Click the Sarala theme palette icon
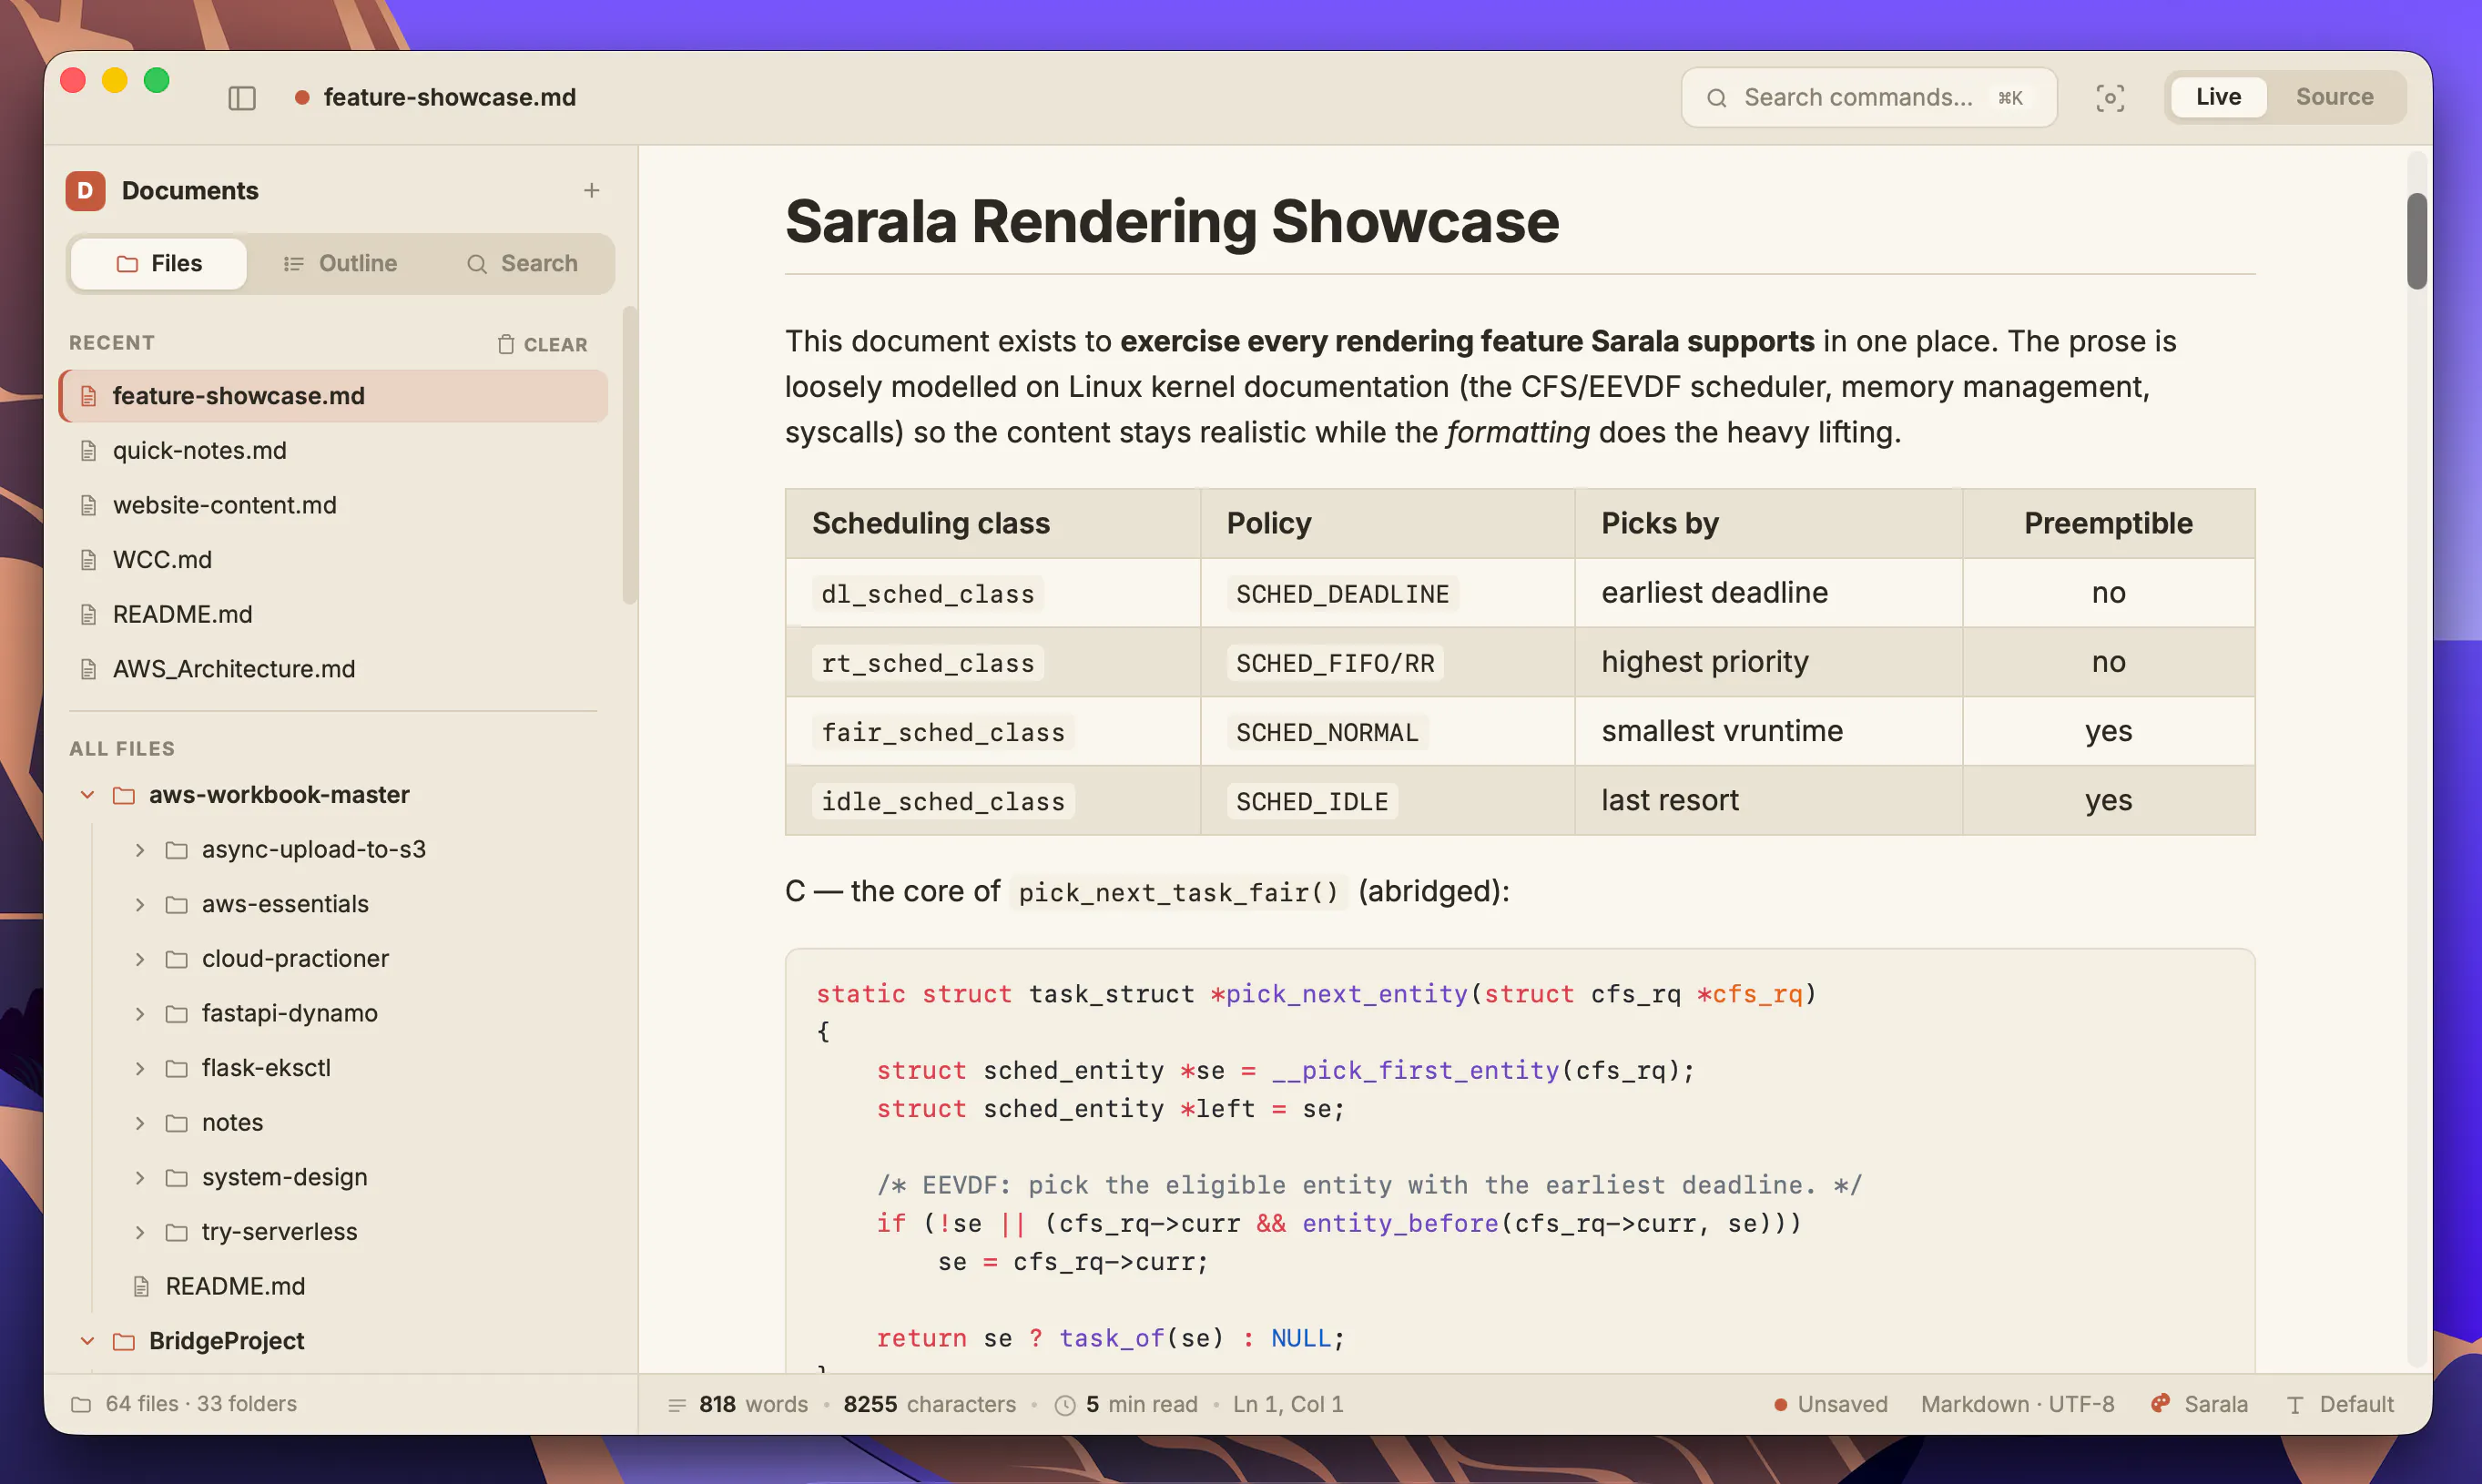2482x1484 pixels. [x=2161, y=1403]
